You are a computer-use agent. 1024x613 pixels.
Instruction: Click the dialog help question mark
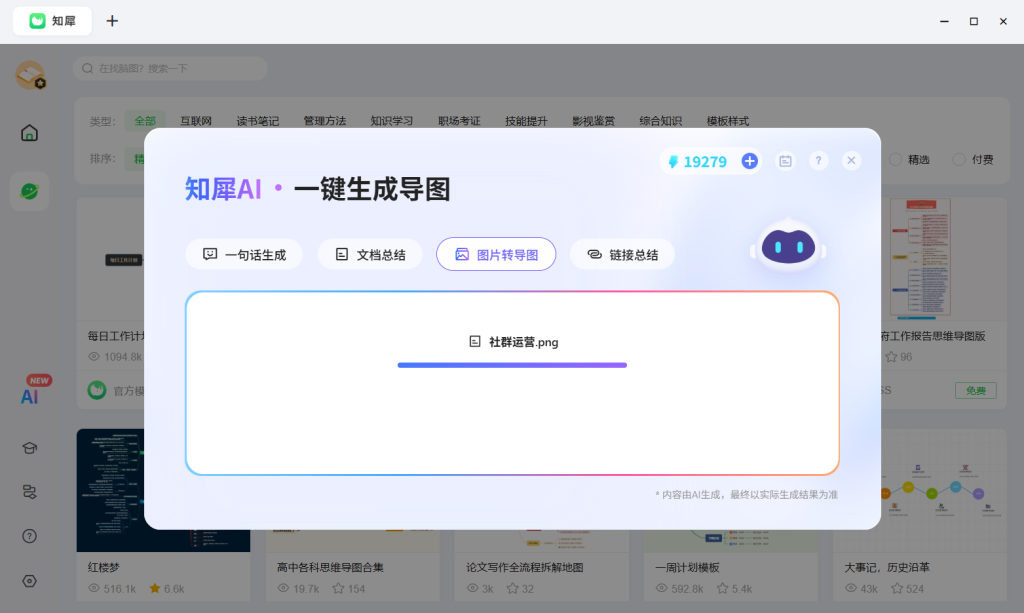click(818, 161)
